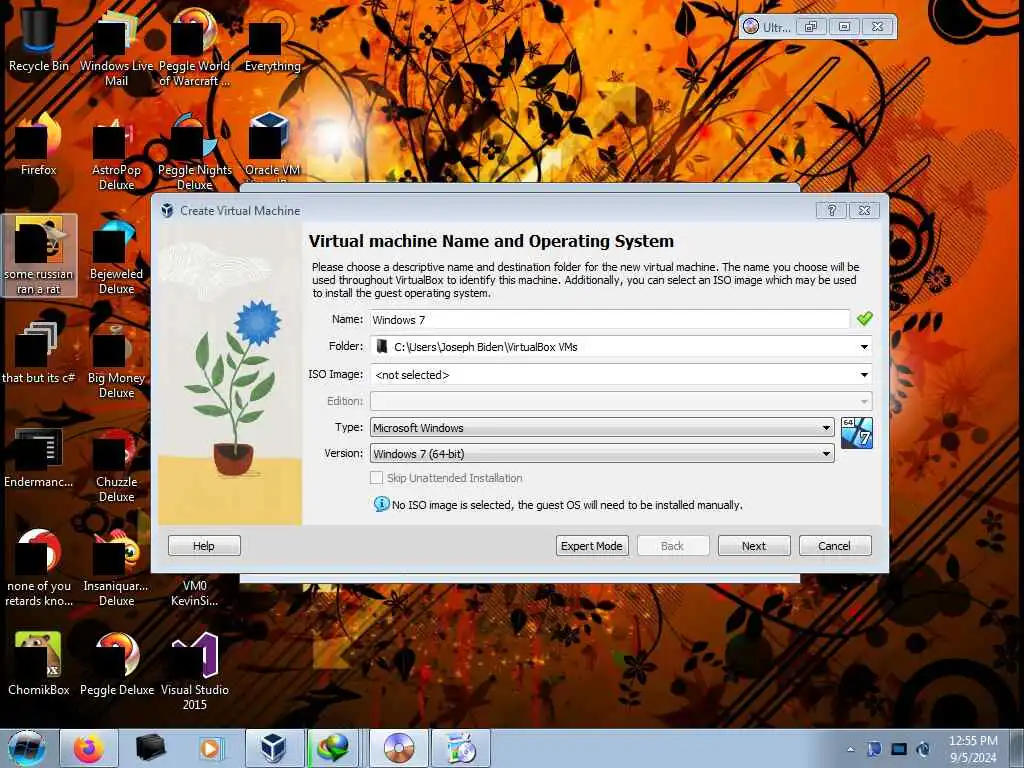Click the taskbar clock showing 12:55 PM

pos(973,749)
